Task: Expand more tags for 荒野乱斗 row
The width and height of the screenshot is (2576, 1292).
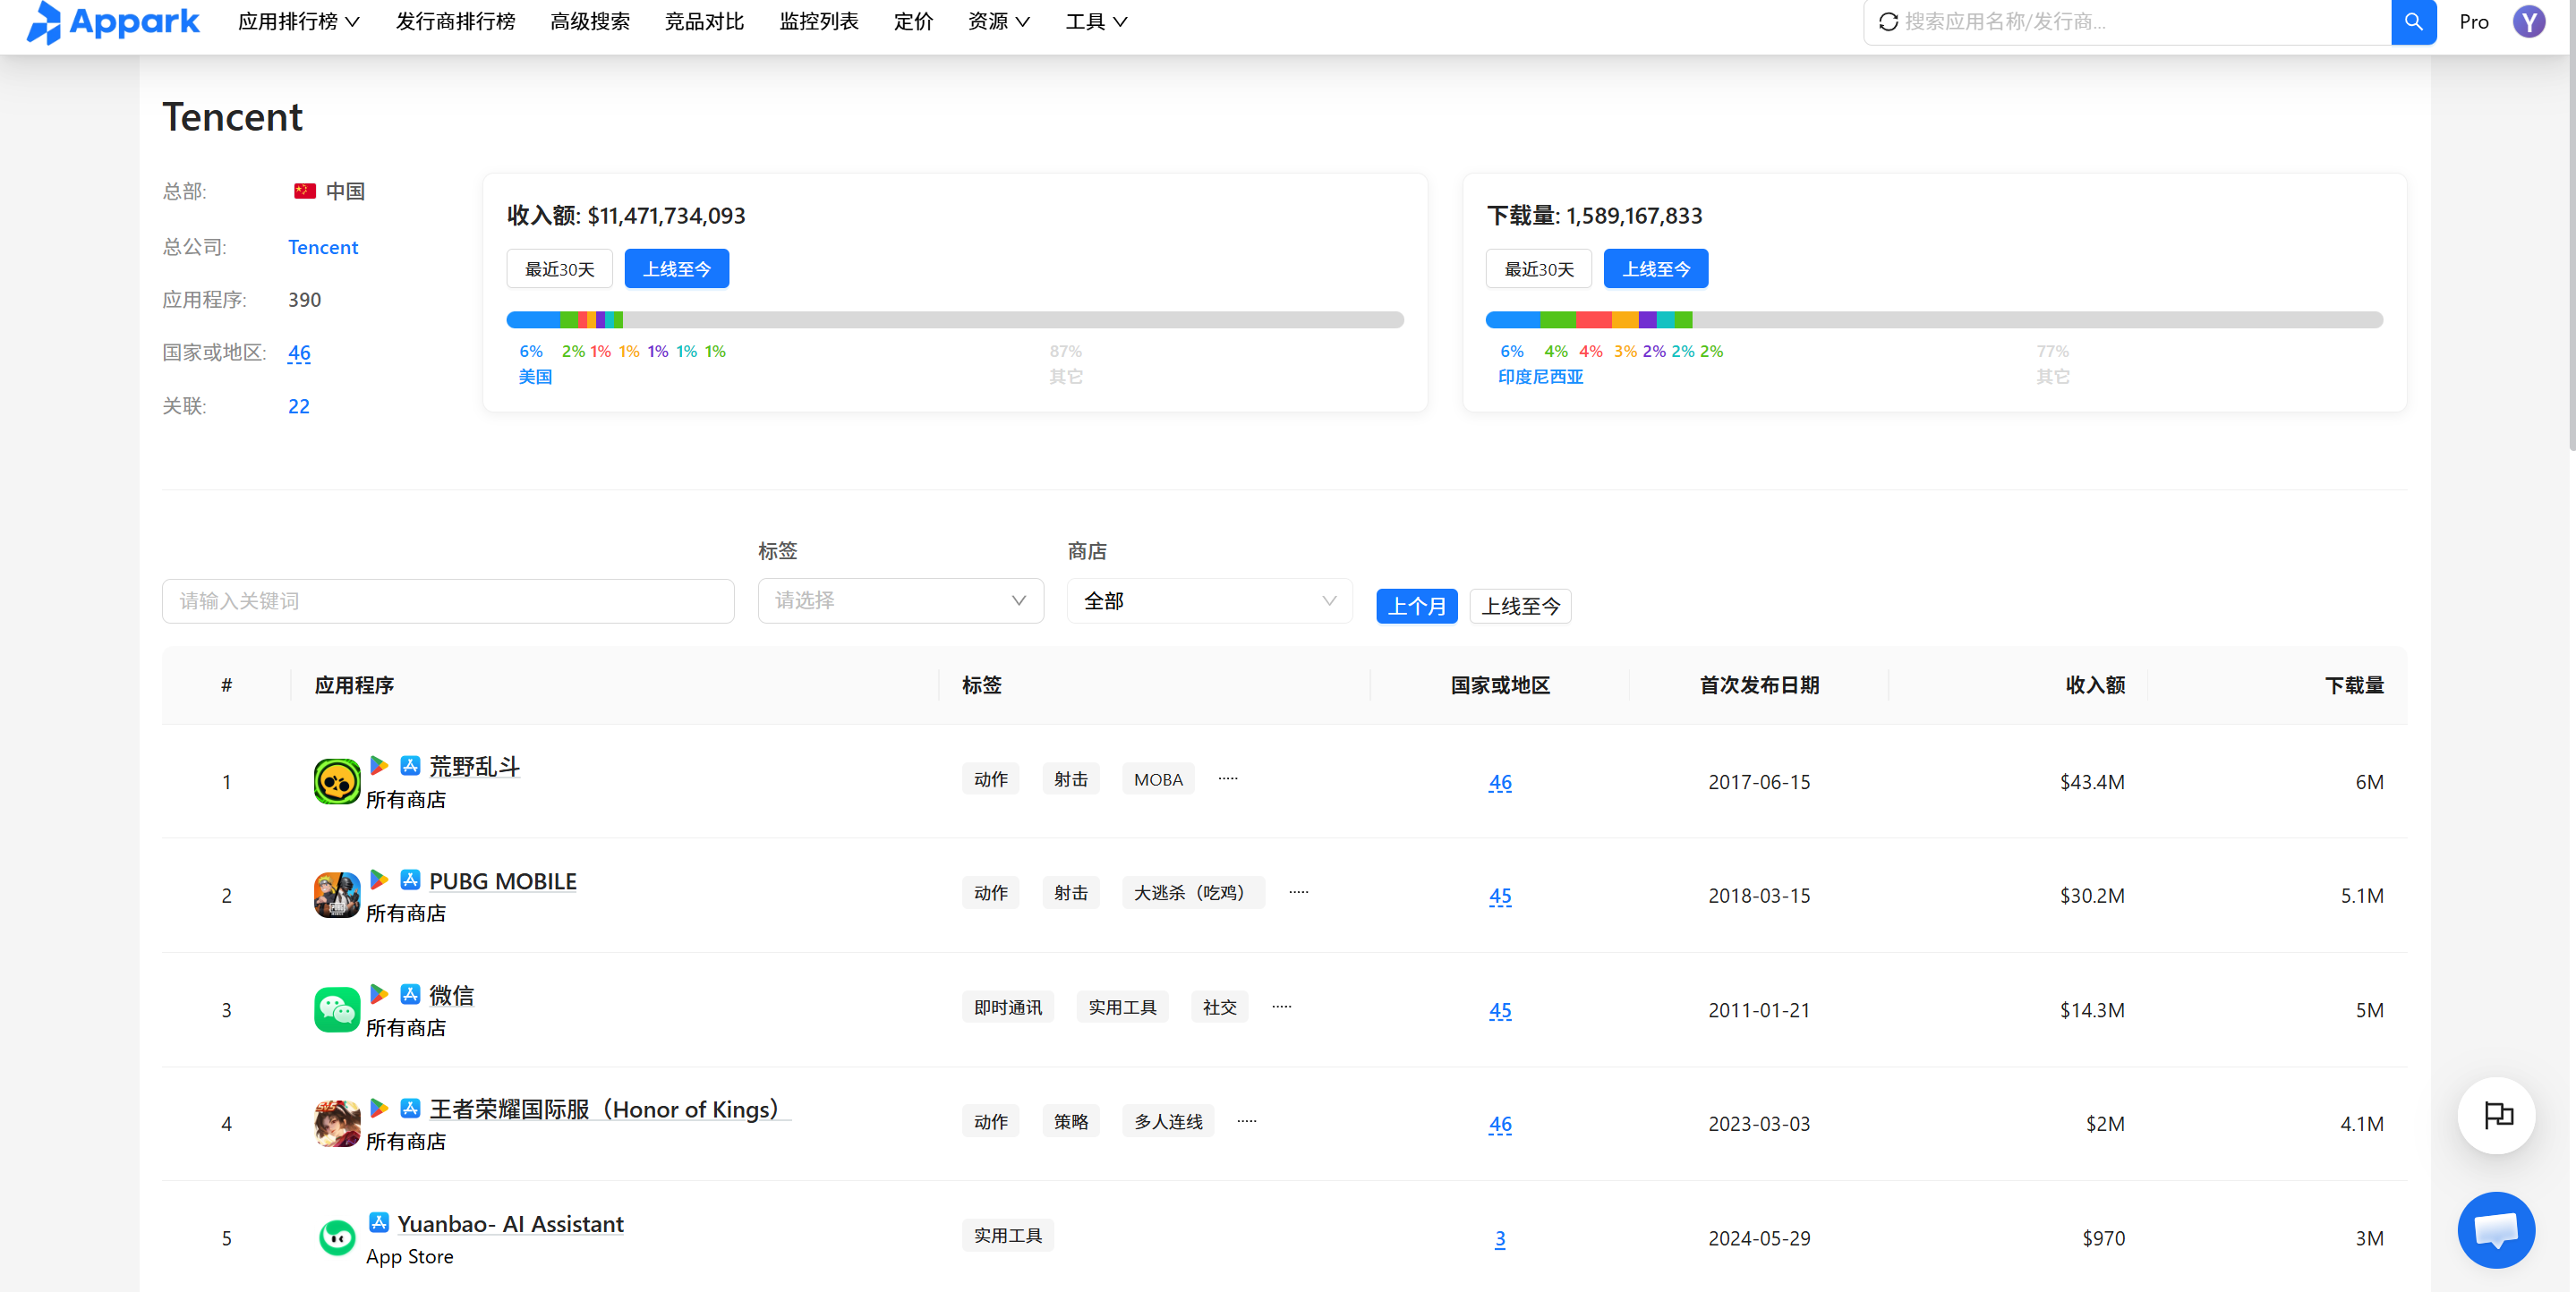Action: [1228, 778]
